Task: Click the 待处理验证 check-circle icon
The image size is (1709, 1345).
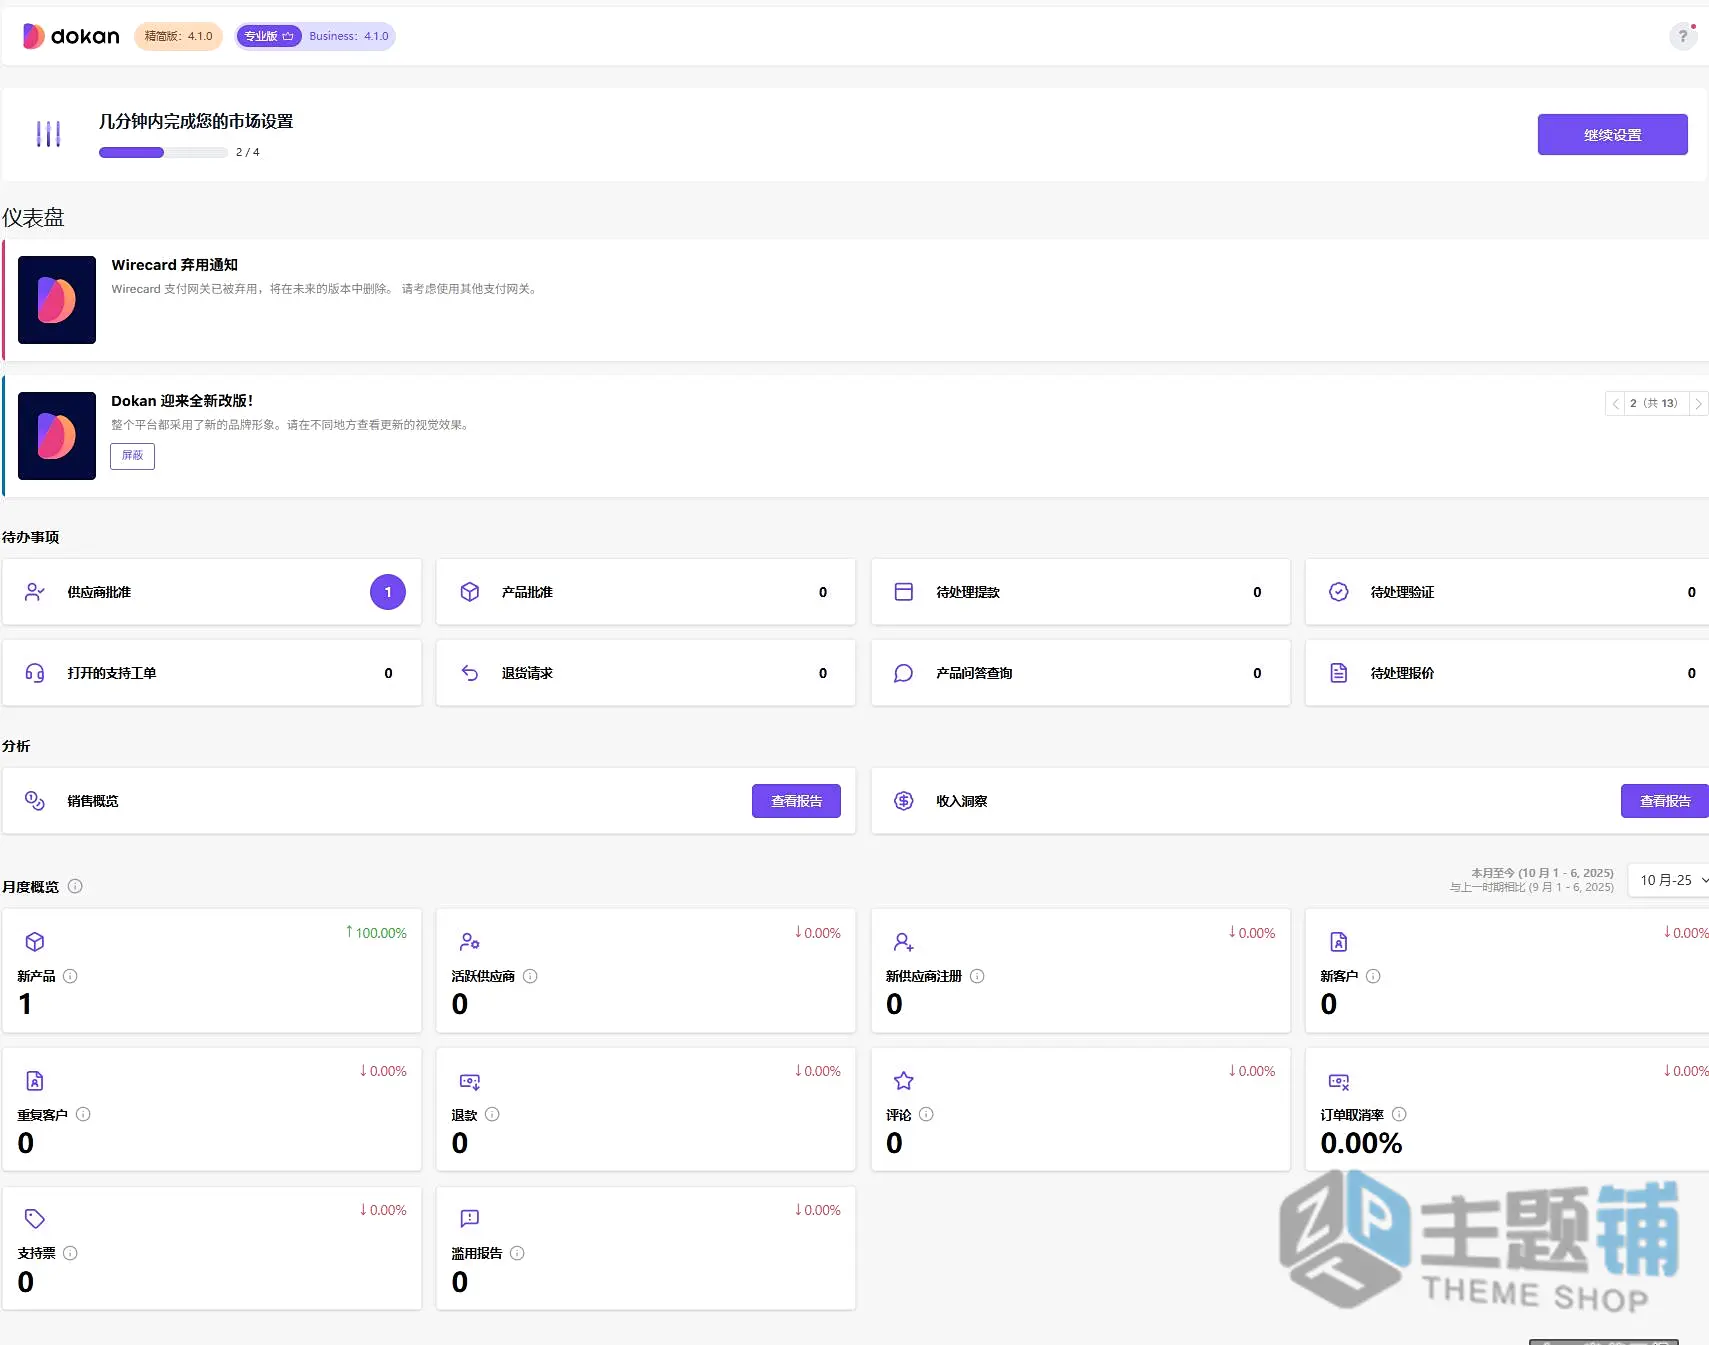Action: pyautogui.click(x=1338, y=592)
